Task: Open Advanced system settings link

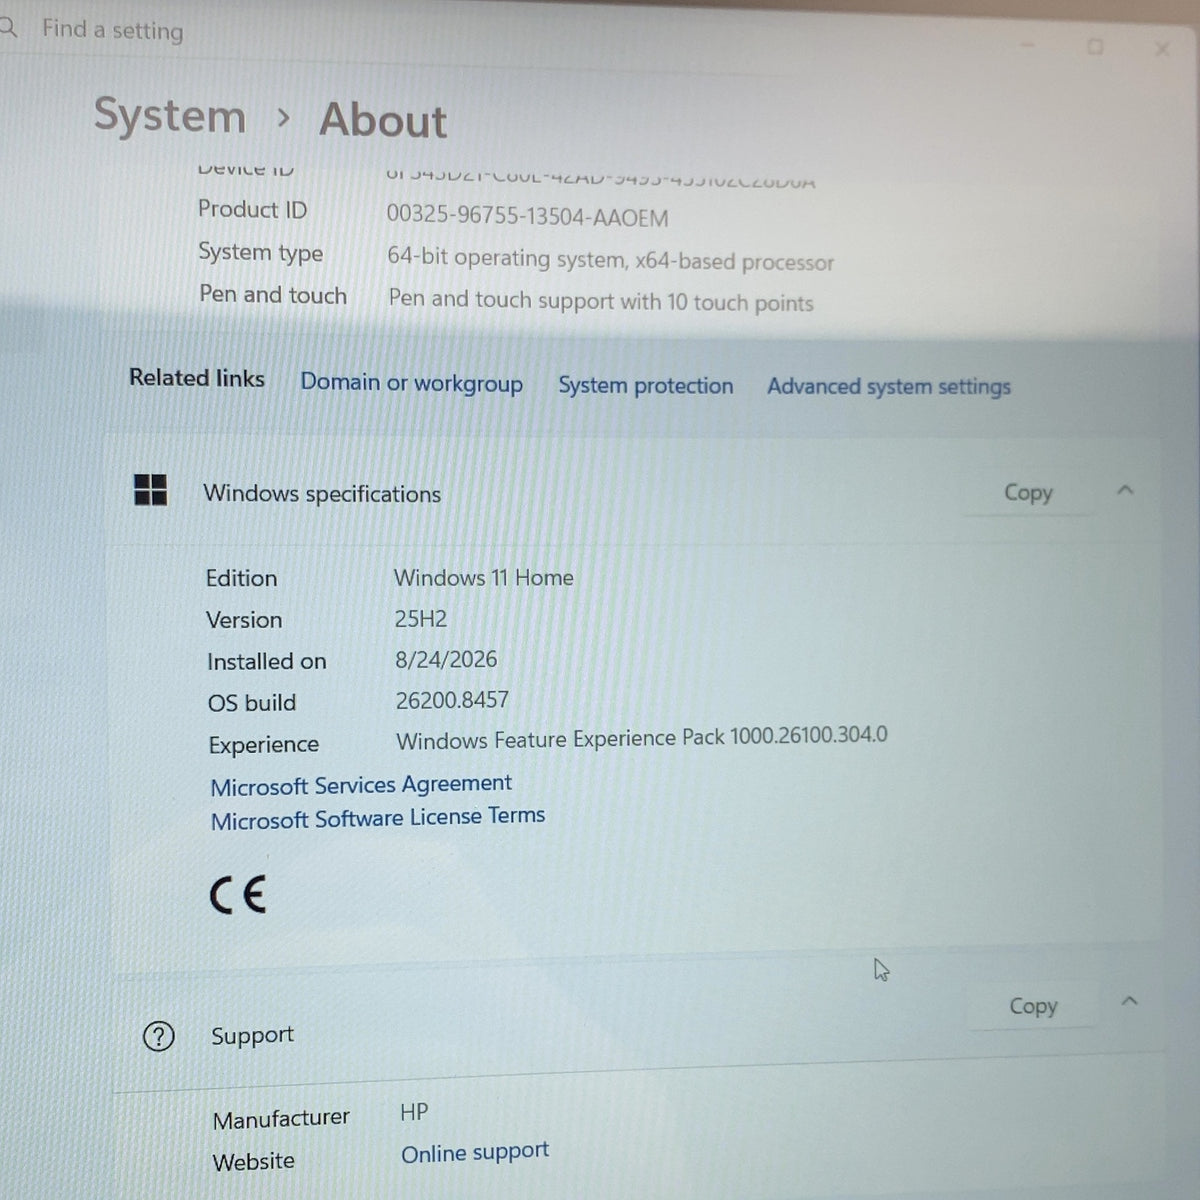Action: 889,386
